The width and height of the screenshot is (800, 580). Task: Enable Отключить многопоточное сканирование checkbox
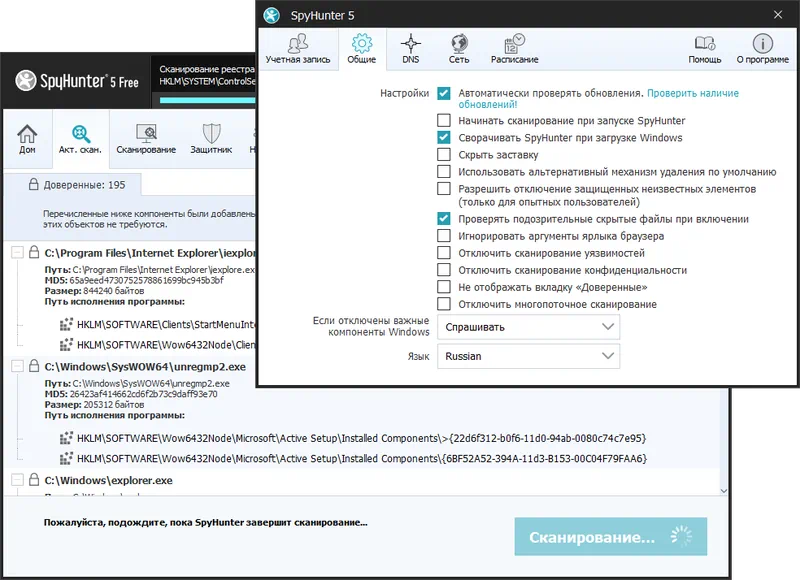pos(444,304)
